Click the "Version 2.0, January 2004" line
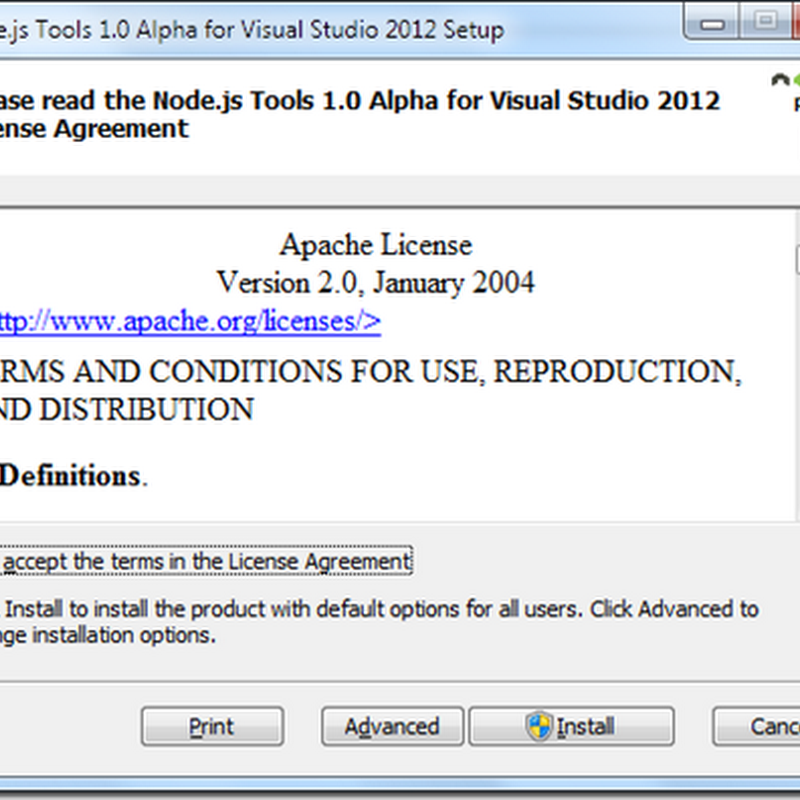The height and width of the screenshot is (800, 800). tap(375, 283)
